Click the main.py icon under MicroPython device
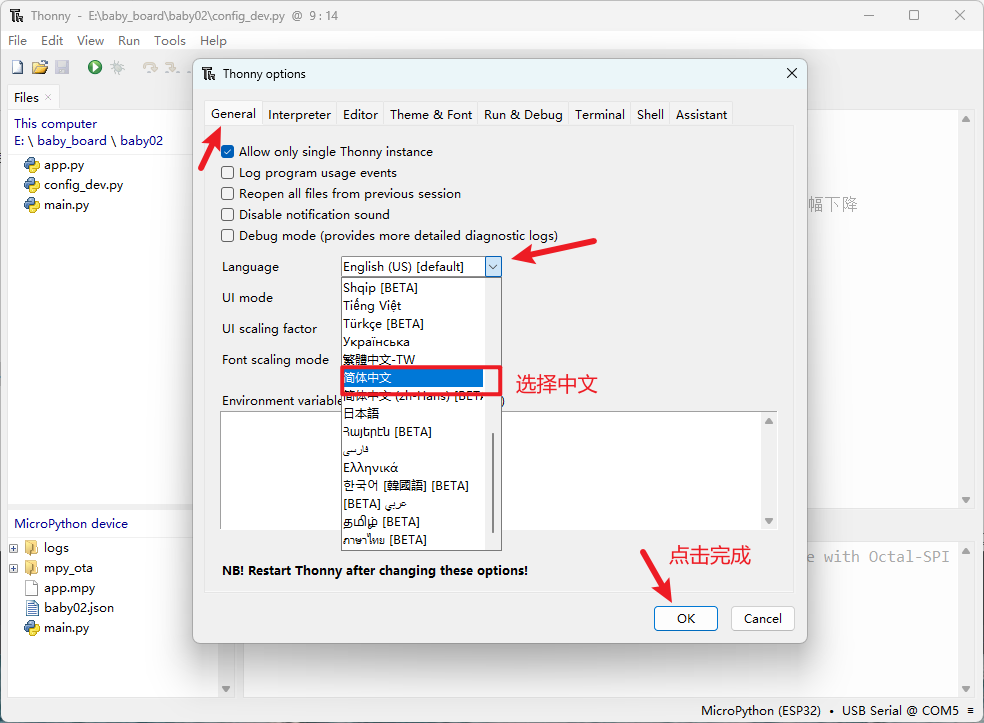984x723 pixels. (x=31, y=628)
